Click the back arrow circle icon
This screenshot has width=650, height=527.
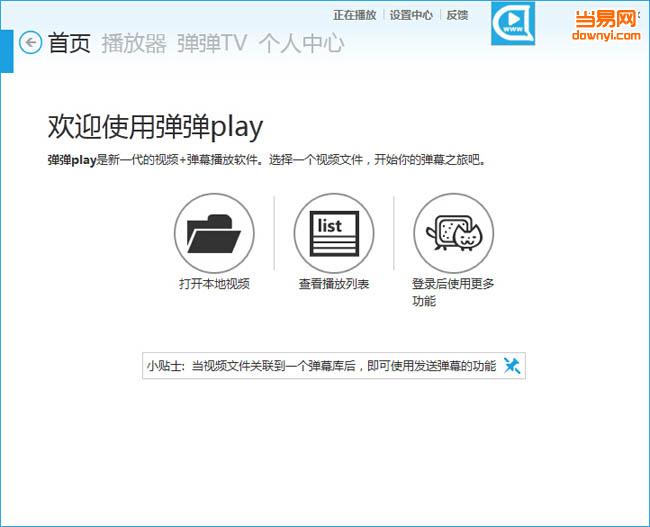30,42
